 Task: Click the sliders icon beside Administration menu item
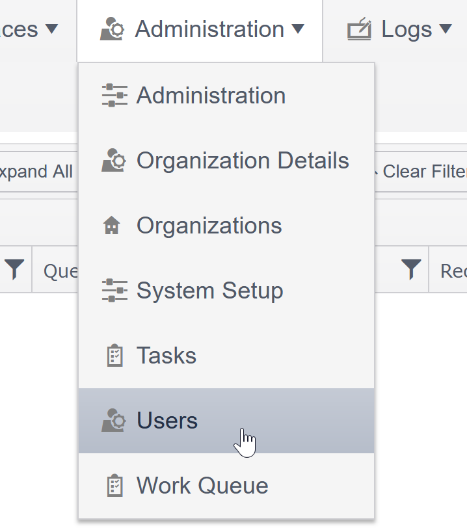coord(115,95)
